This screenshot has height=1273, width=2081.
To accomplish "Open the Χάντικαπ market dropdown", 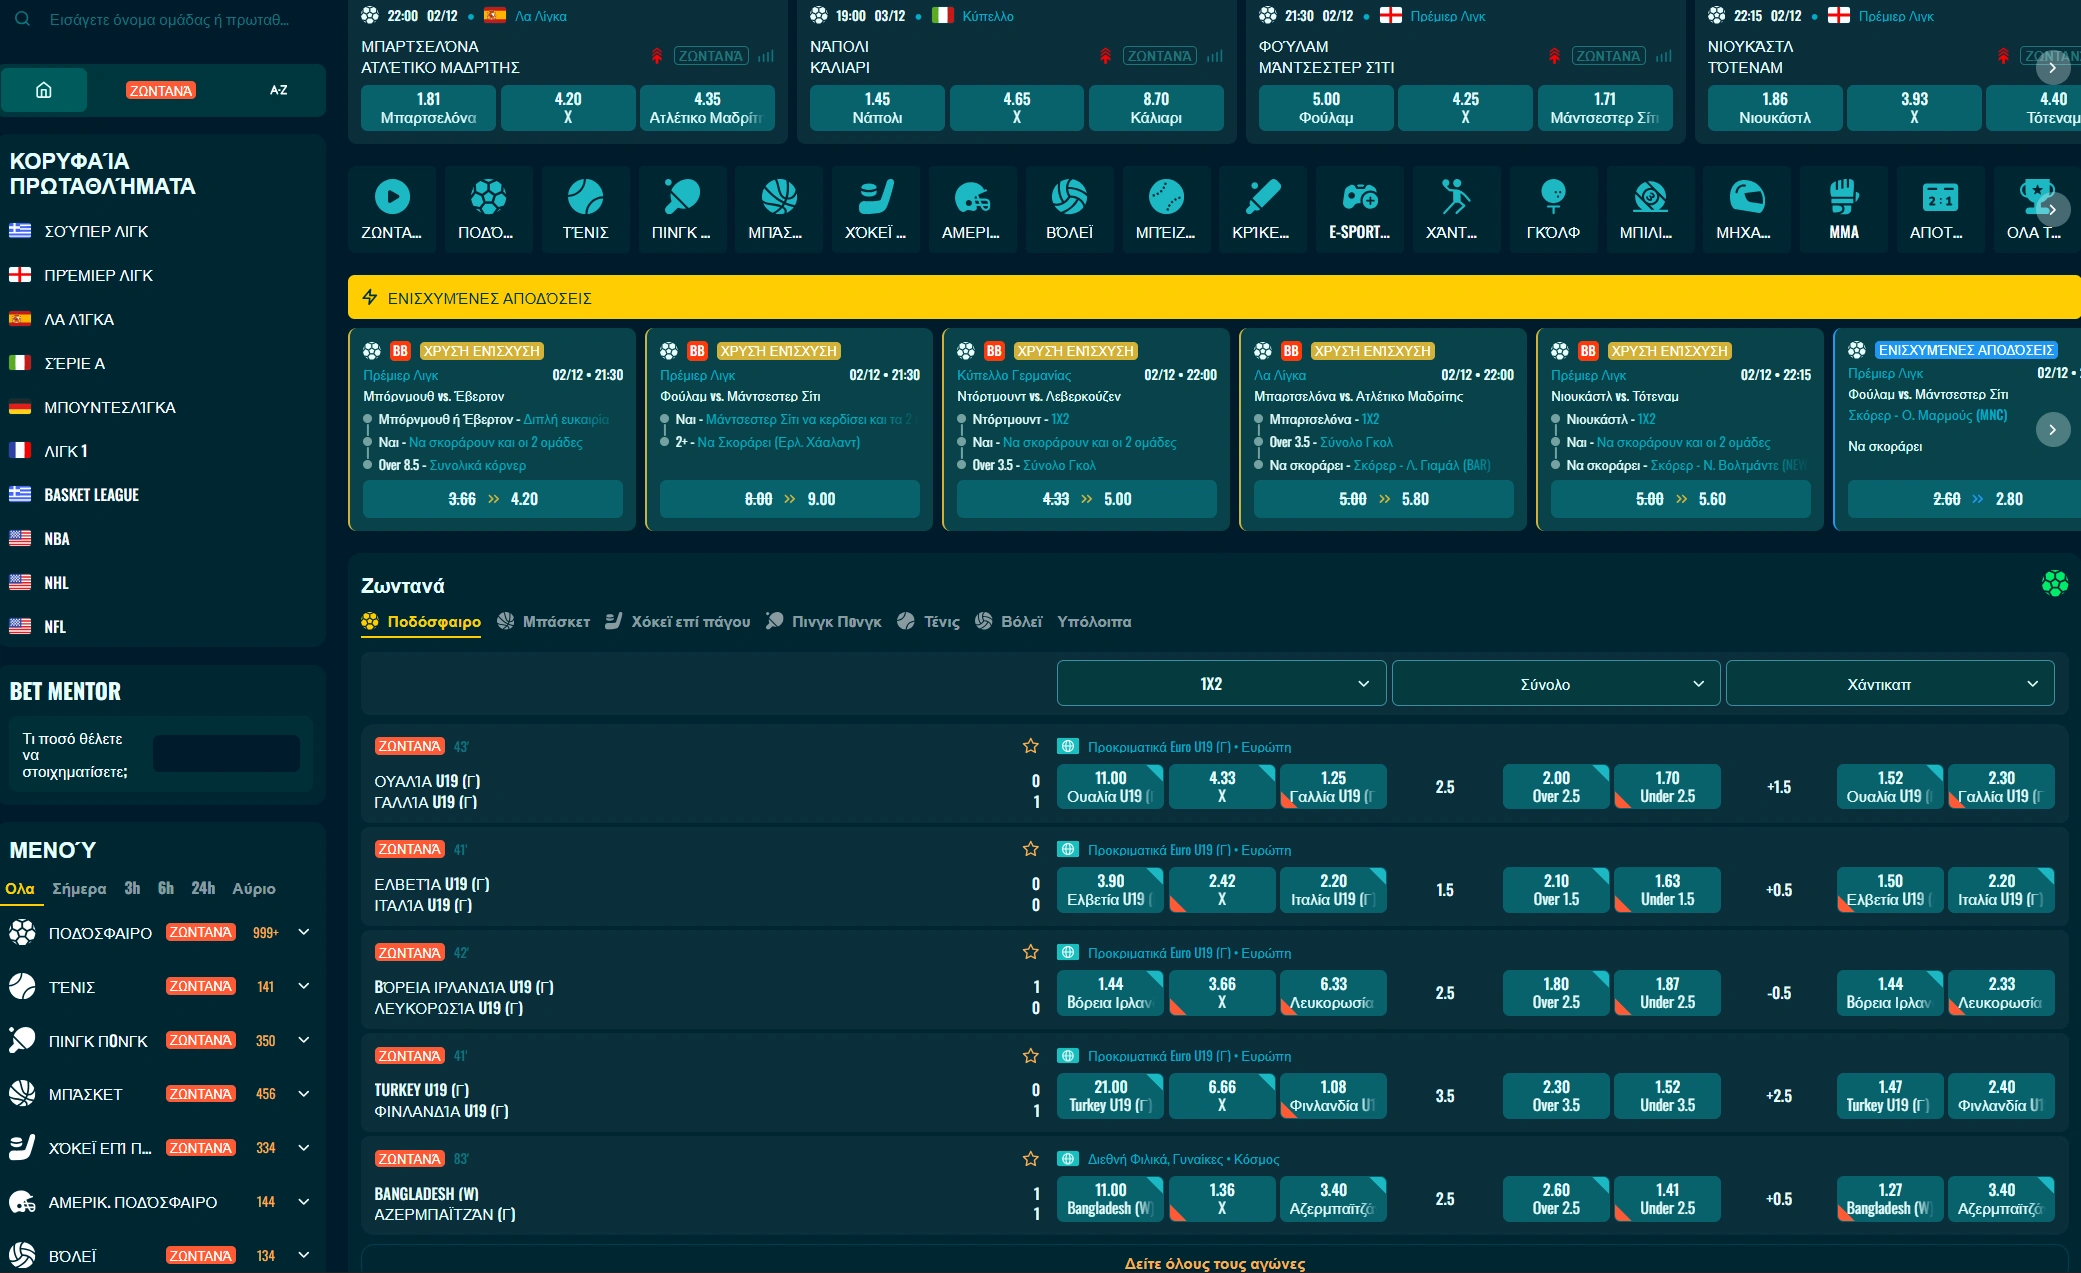I will 1889,684.
